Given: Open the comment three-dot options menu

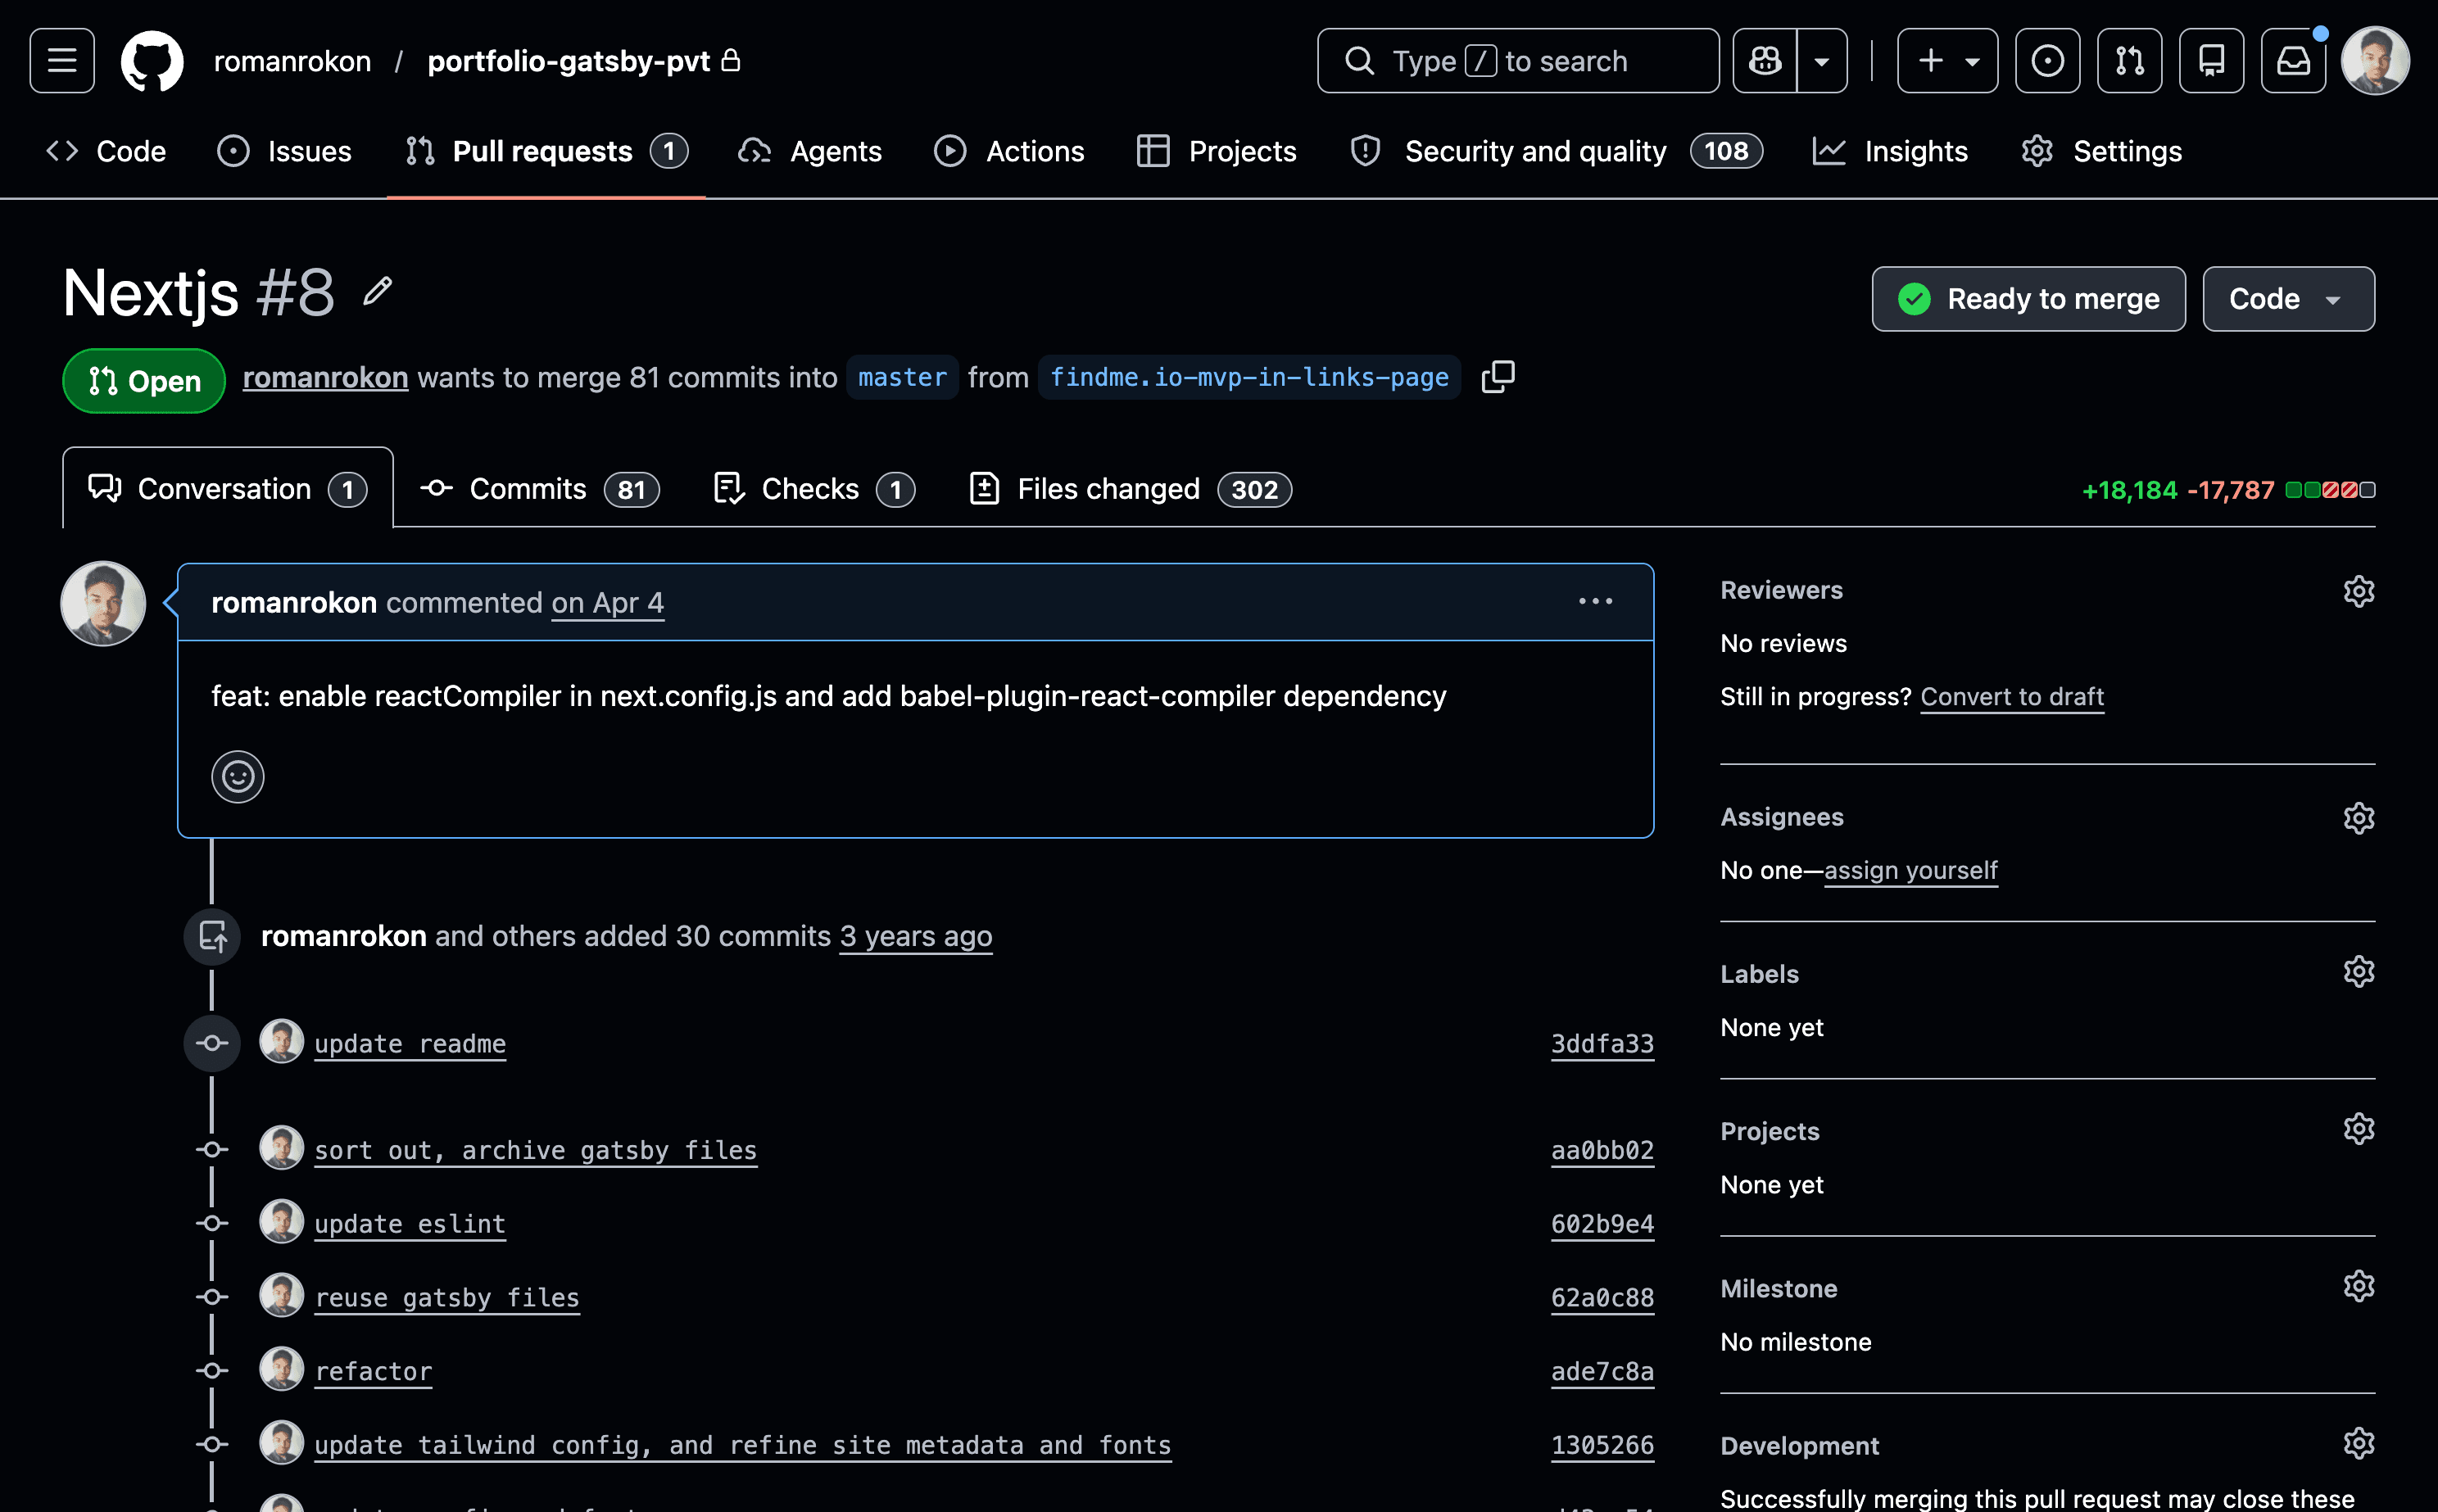Looking at the screenshot, I should pyautogui.click(x=1595, y=602).
